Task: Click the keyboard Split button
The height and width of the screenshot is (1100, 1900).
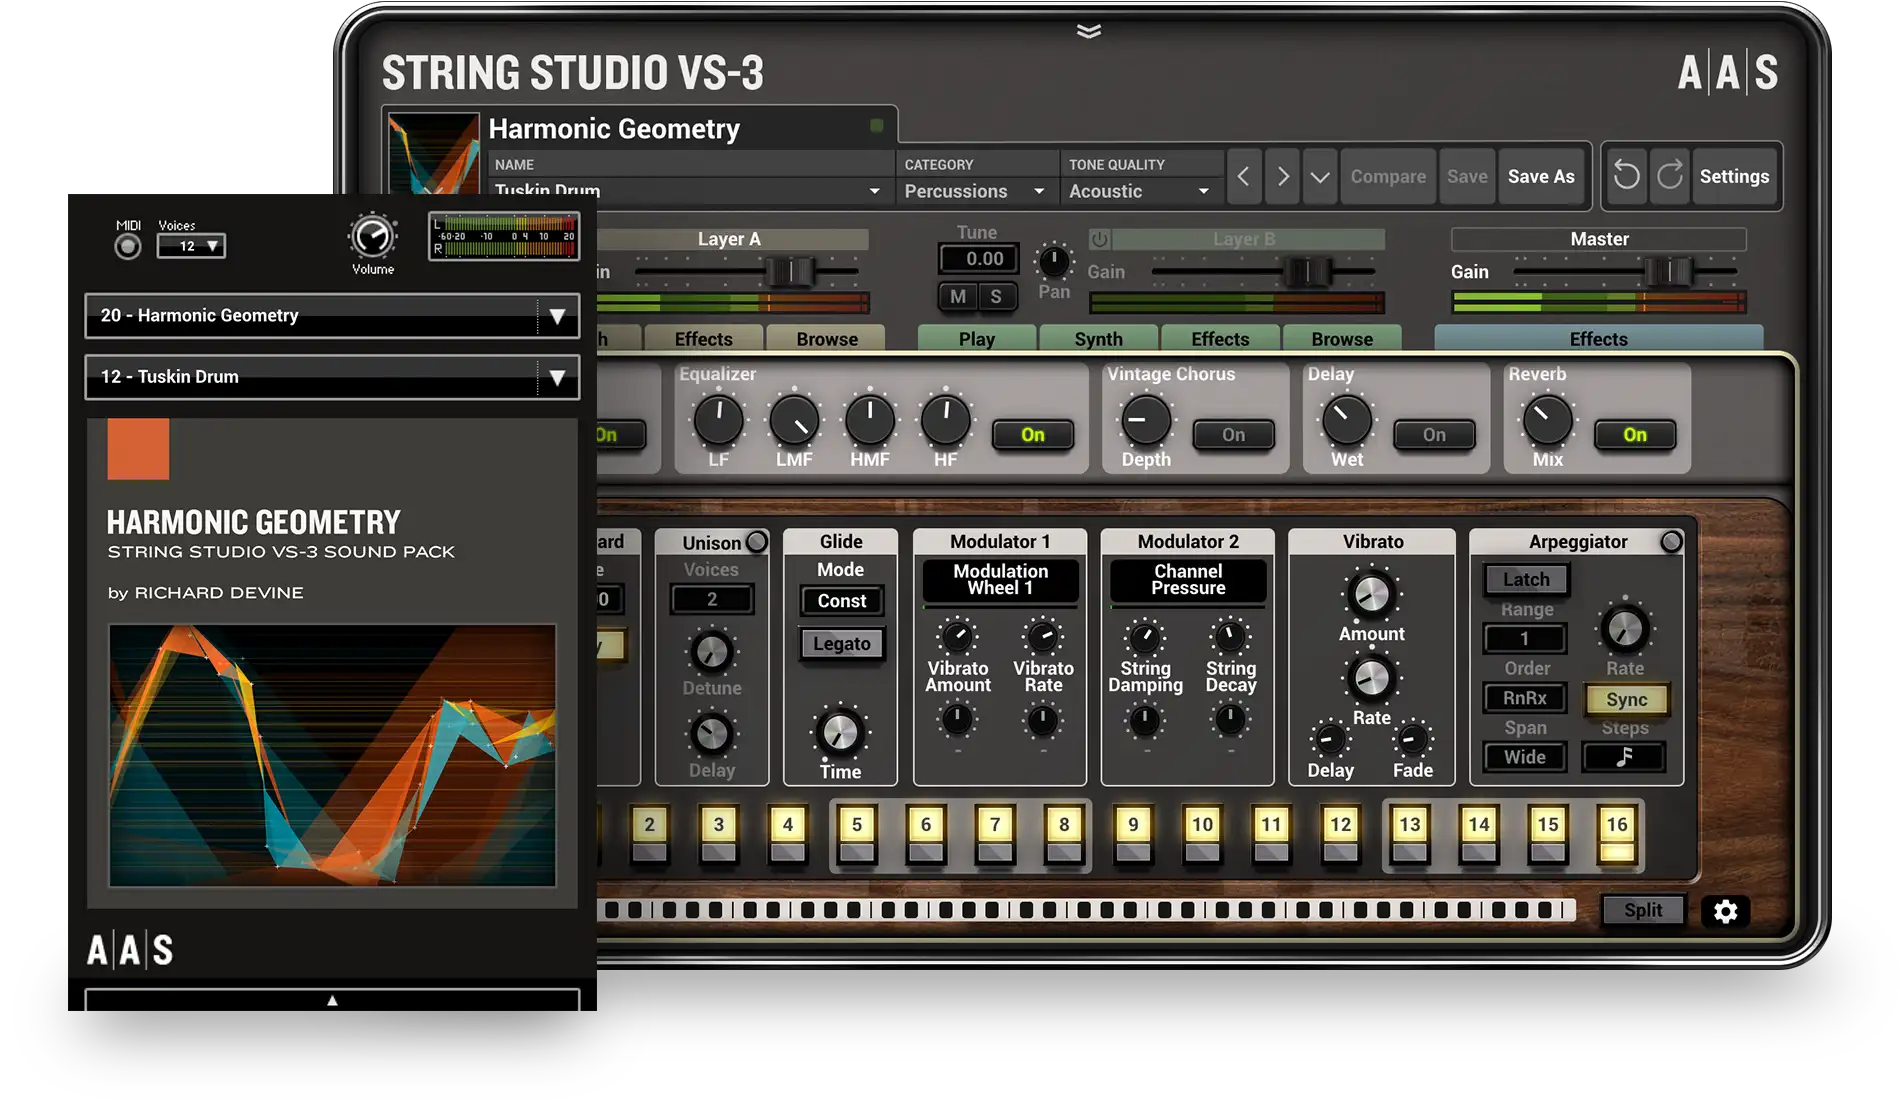Action: coord(1643,910)
